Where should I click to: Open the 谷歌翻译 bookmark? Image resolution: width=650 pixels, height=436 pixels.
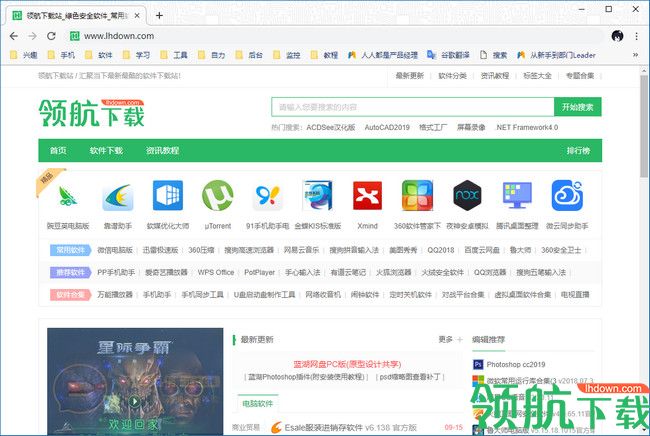pyautogui.click(x=448, y=55)
